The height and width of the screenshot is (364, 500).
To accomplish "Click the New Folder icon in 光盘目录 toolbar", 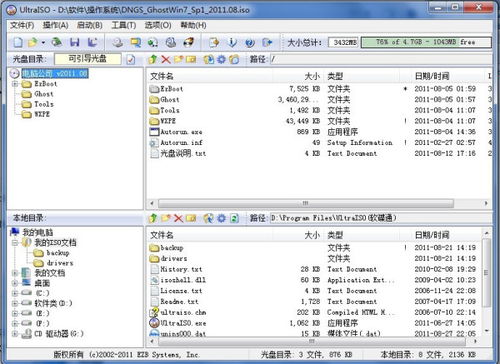I will click(x=178, y=59).
